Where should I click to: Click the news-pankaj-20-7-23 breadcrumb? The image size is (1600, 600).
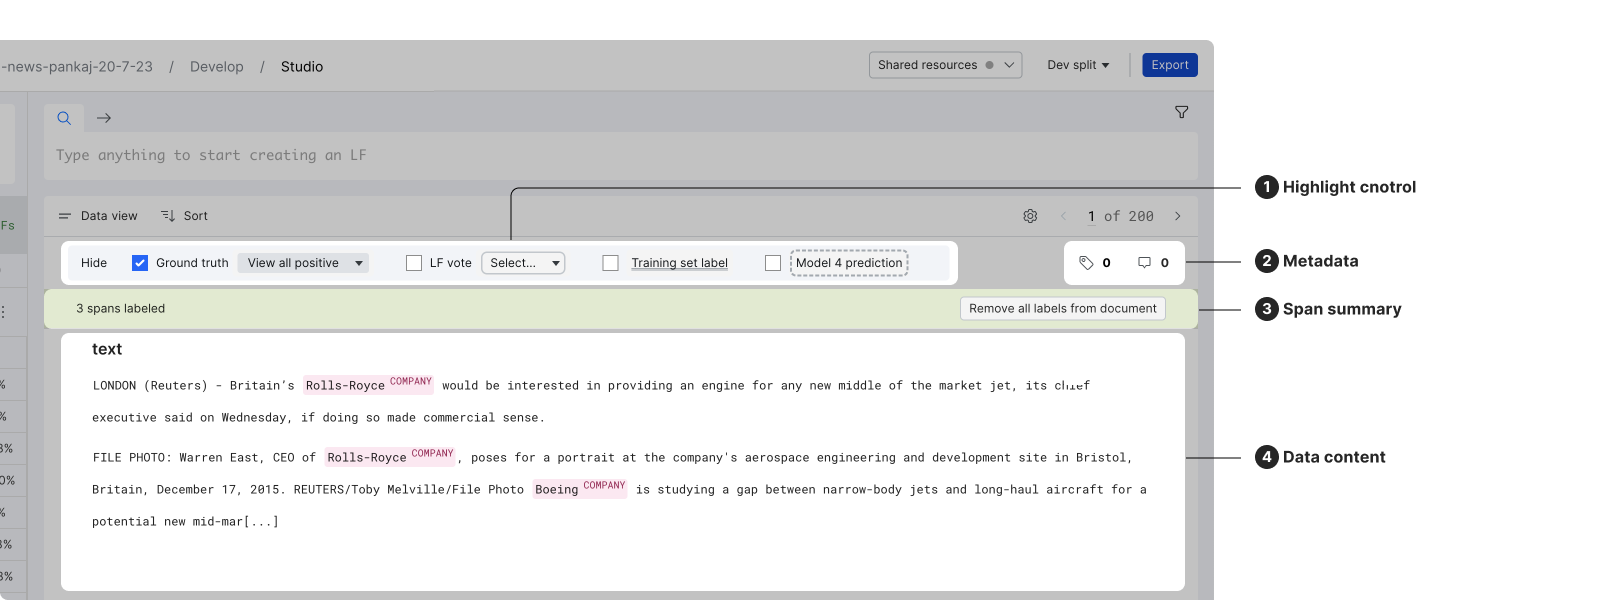coord(77,67)
